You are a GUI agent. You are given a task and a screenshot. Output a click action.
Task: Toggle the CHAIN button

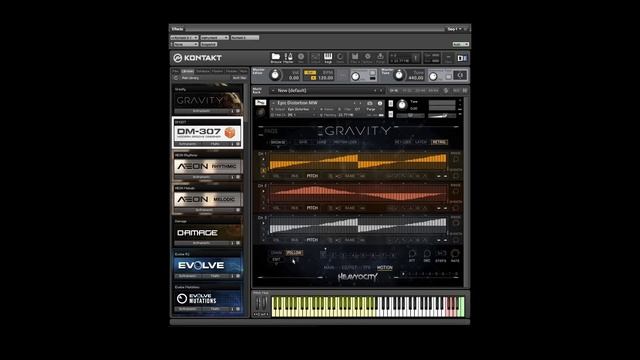click(x=276, y=253)
